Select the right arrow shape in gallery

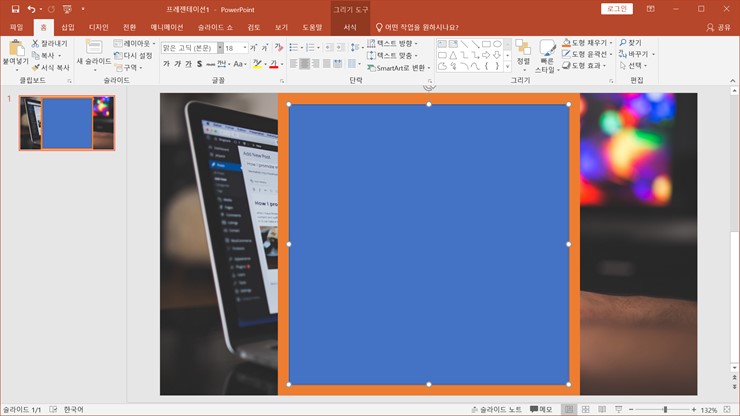tap(486, 55)
